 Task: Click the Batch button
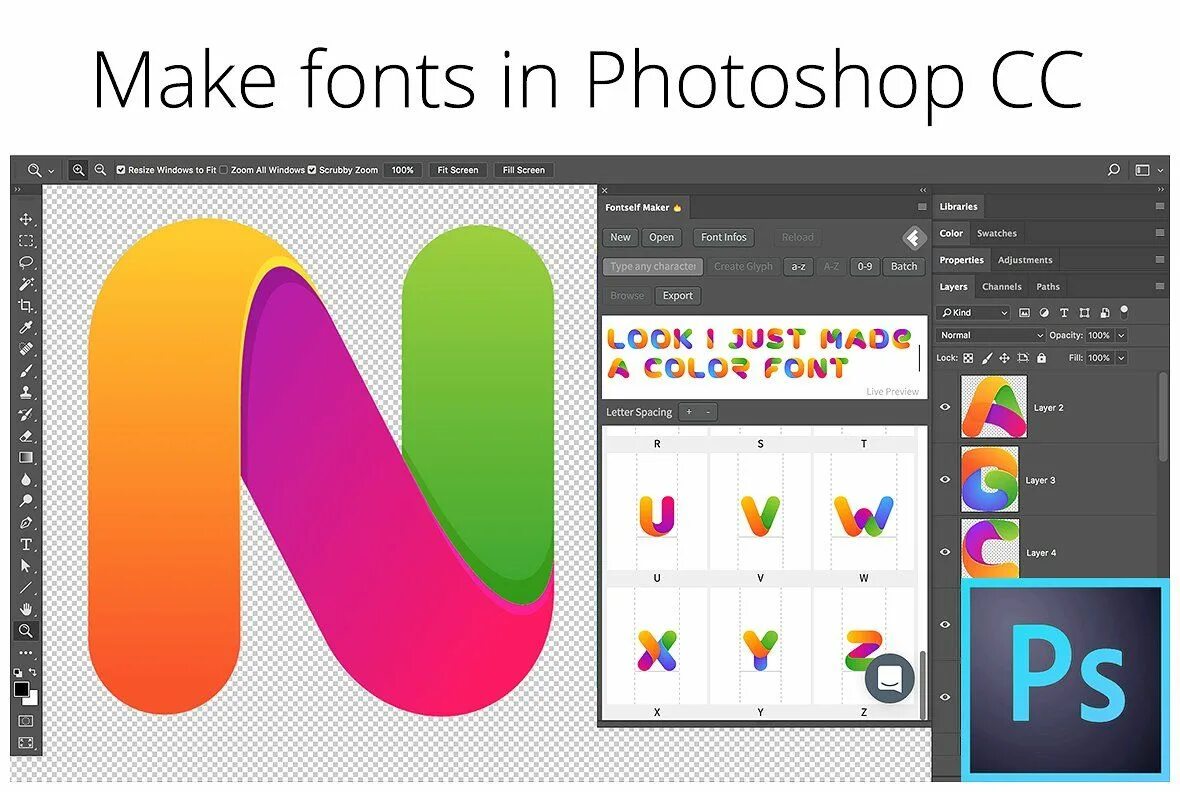pos(904,267)
